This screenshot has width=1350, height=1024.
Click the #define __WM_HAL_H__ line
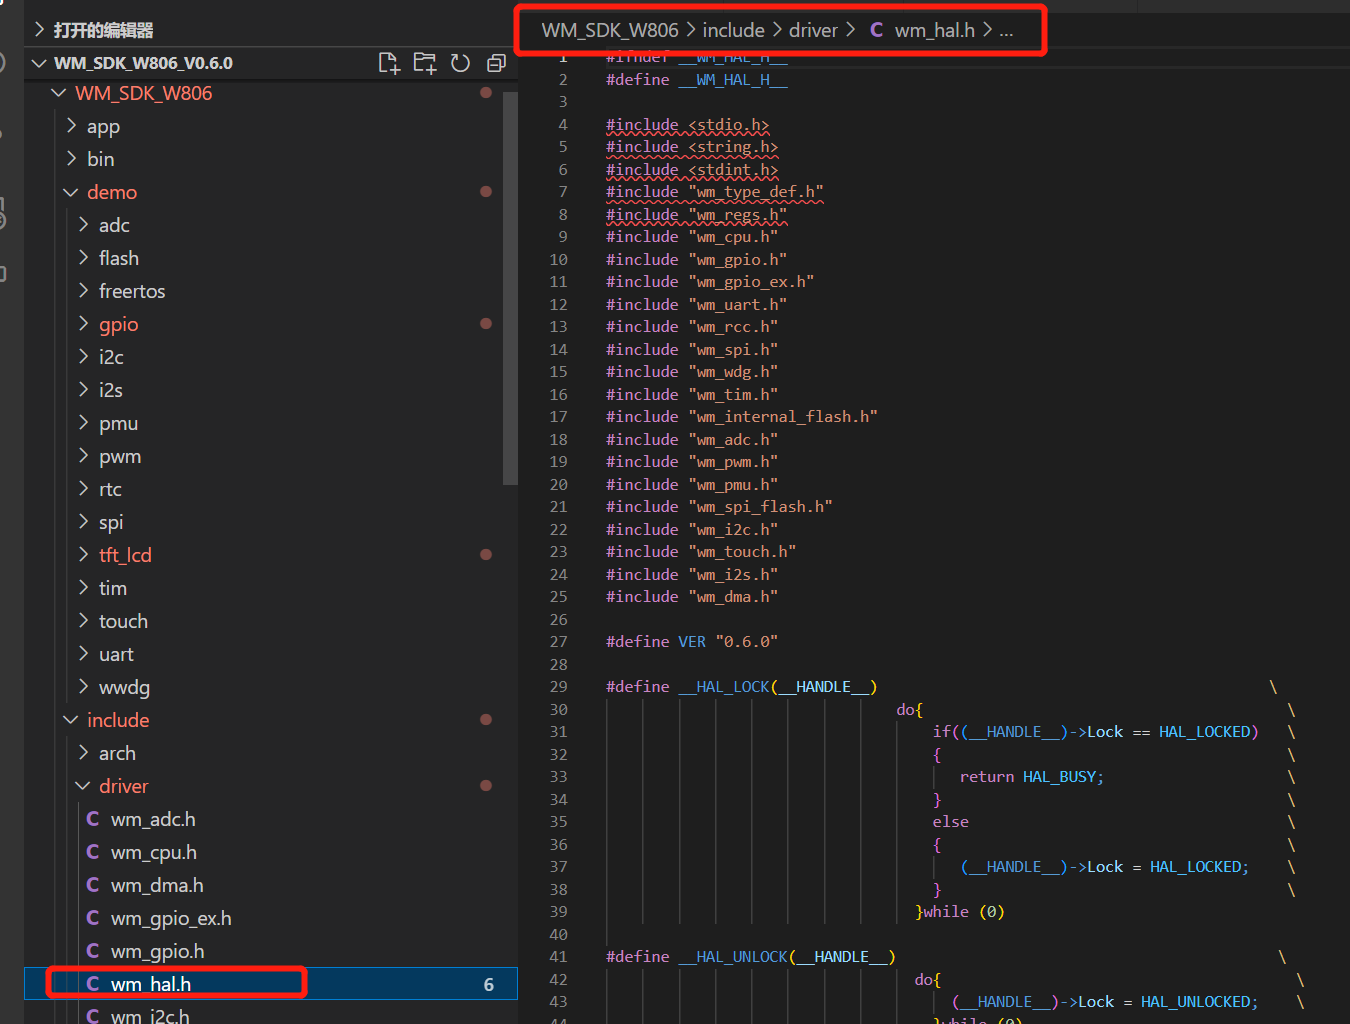[x=696, y=80]
